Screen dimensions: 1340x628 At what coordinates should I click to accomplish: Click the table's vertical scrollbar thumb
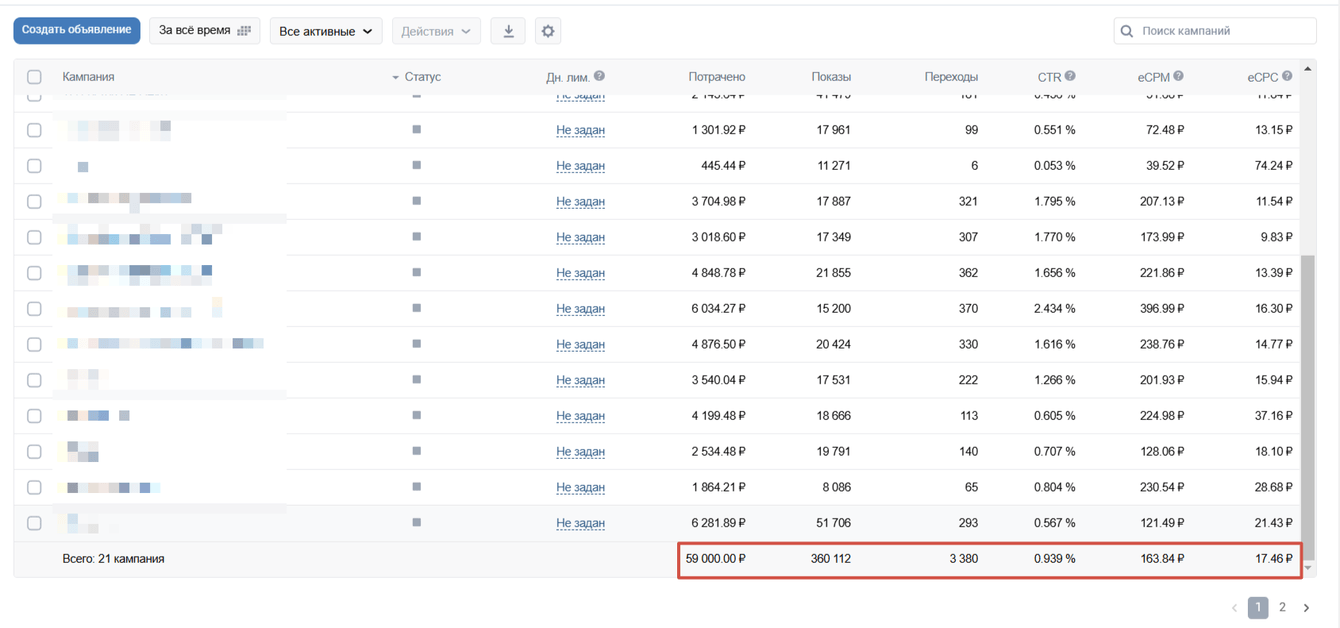click(1308, 400)
